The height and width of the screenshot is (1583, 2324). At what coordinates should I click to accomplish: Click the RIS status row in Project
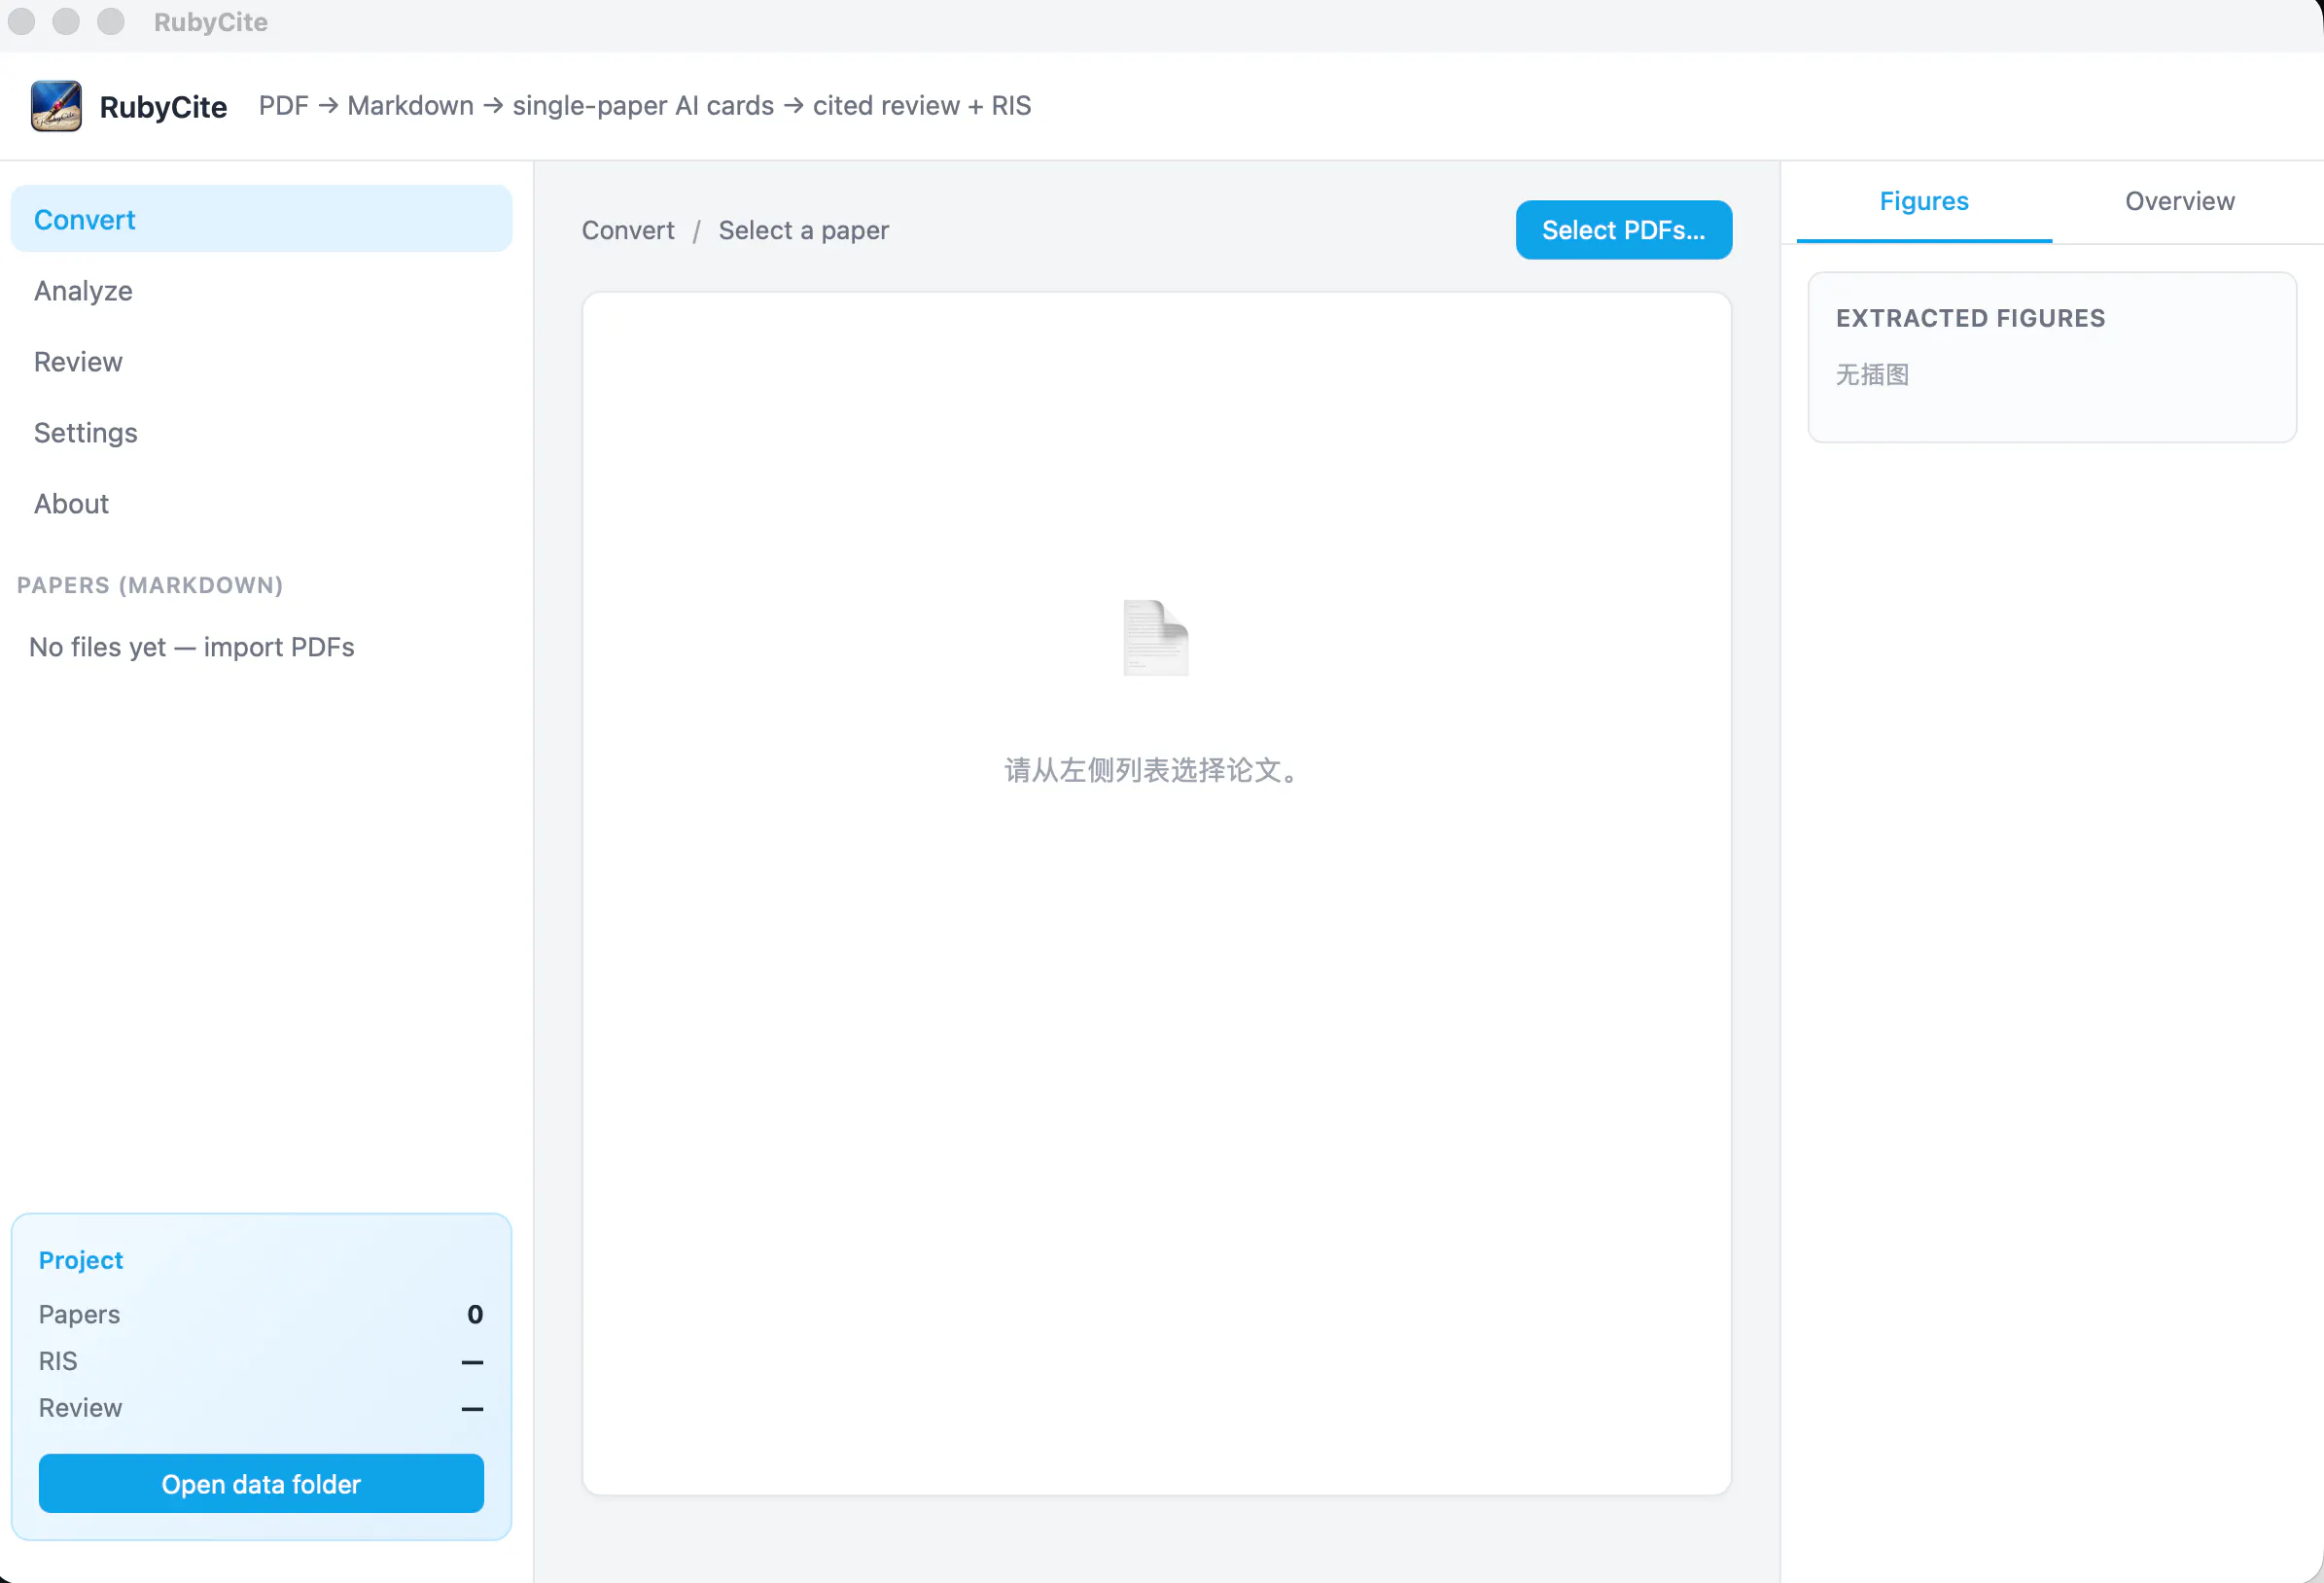(x=261, y=1361)
